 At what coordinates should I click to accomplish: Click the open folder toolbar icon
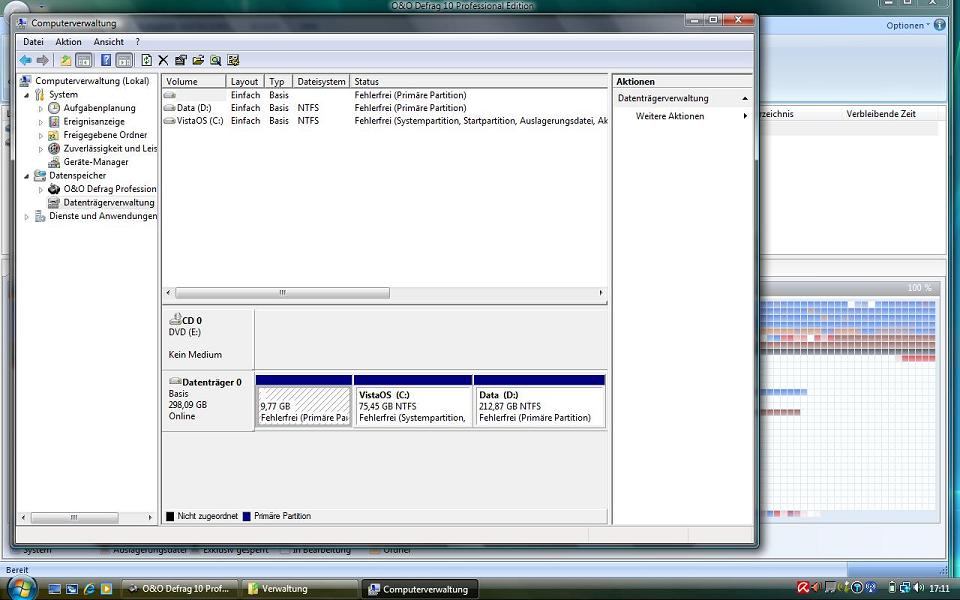point(198,60)
